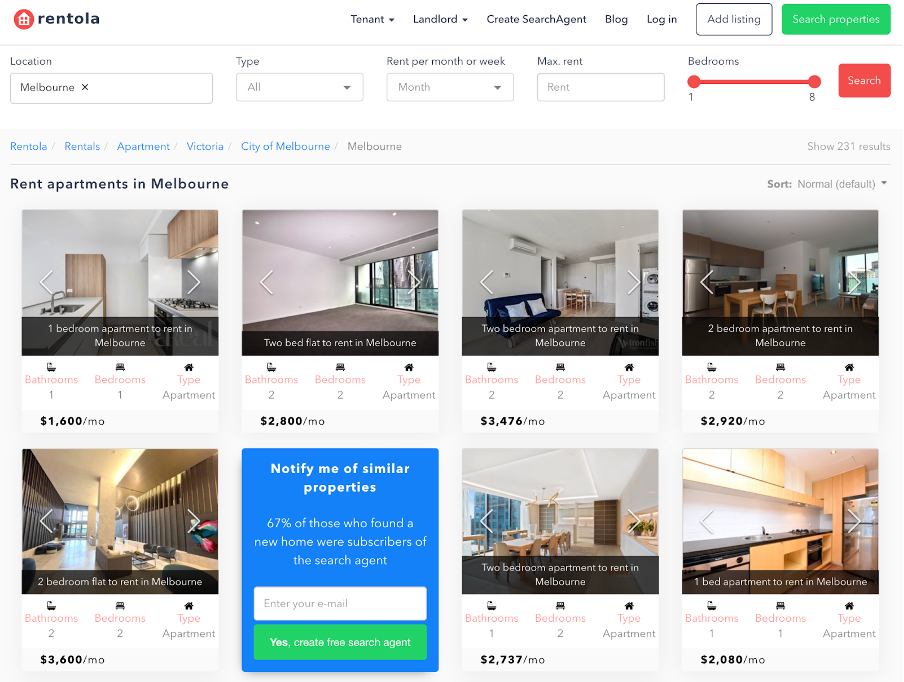The width and height of the screenshot is (904, 682).
Task: Show next photo of $3,476/mo apartment
Action: click(x=634, y=282)
